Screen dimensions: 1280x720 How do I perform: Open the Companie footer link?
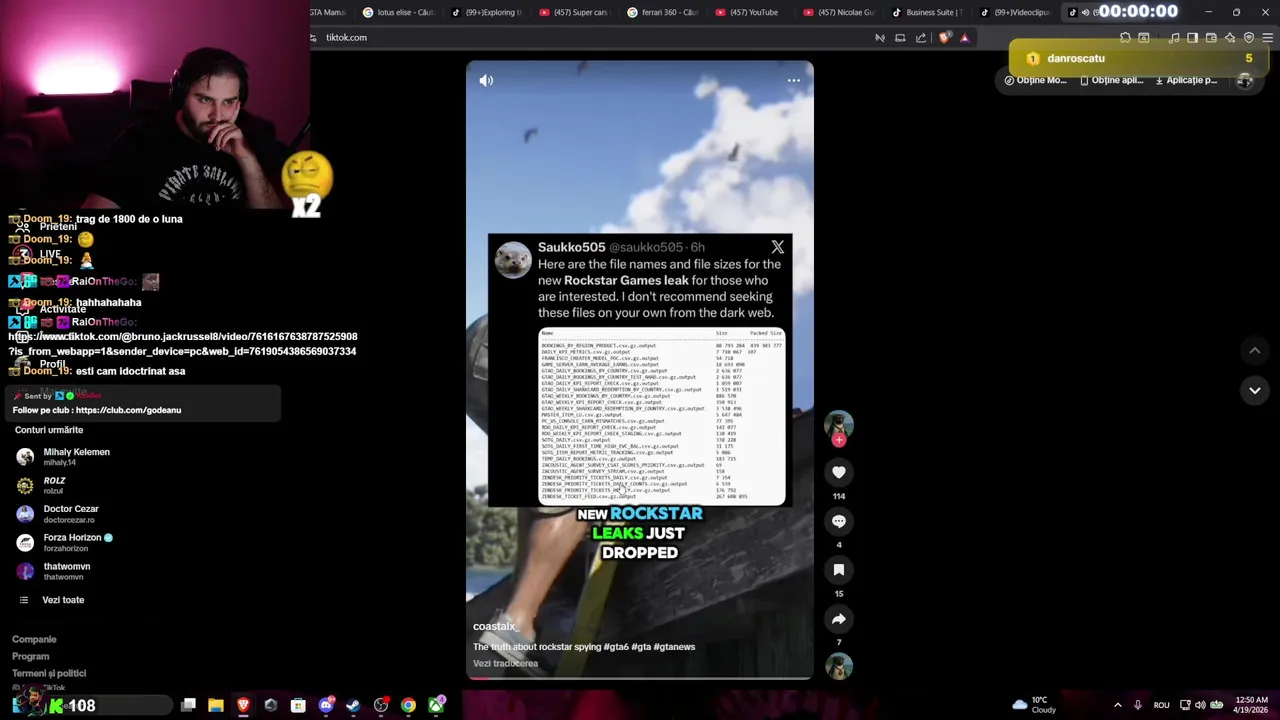click(x=34, y=640)
